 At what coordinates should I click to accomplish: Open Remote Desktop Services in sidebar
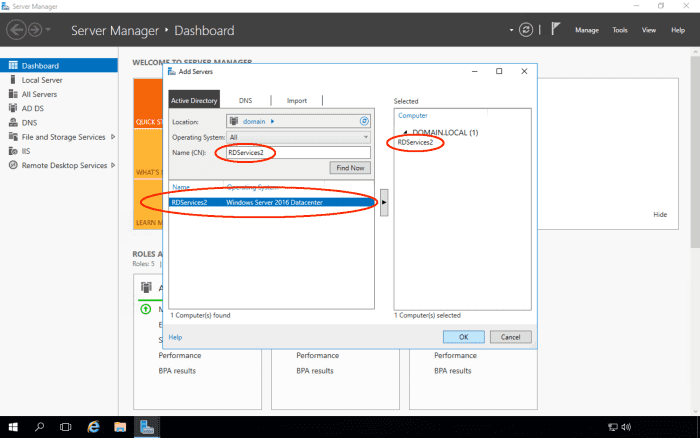[x=64, y=165]
